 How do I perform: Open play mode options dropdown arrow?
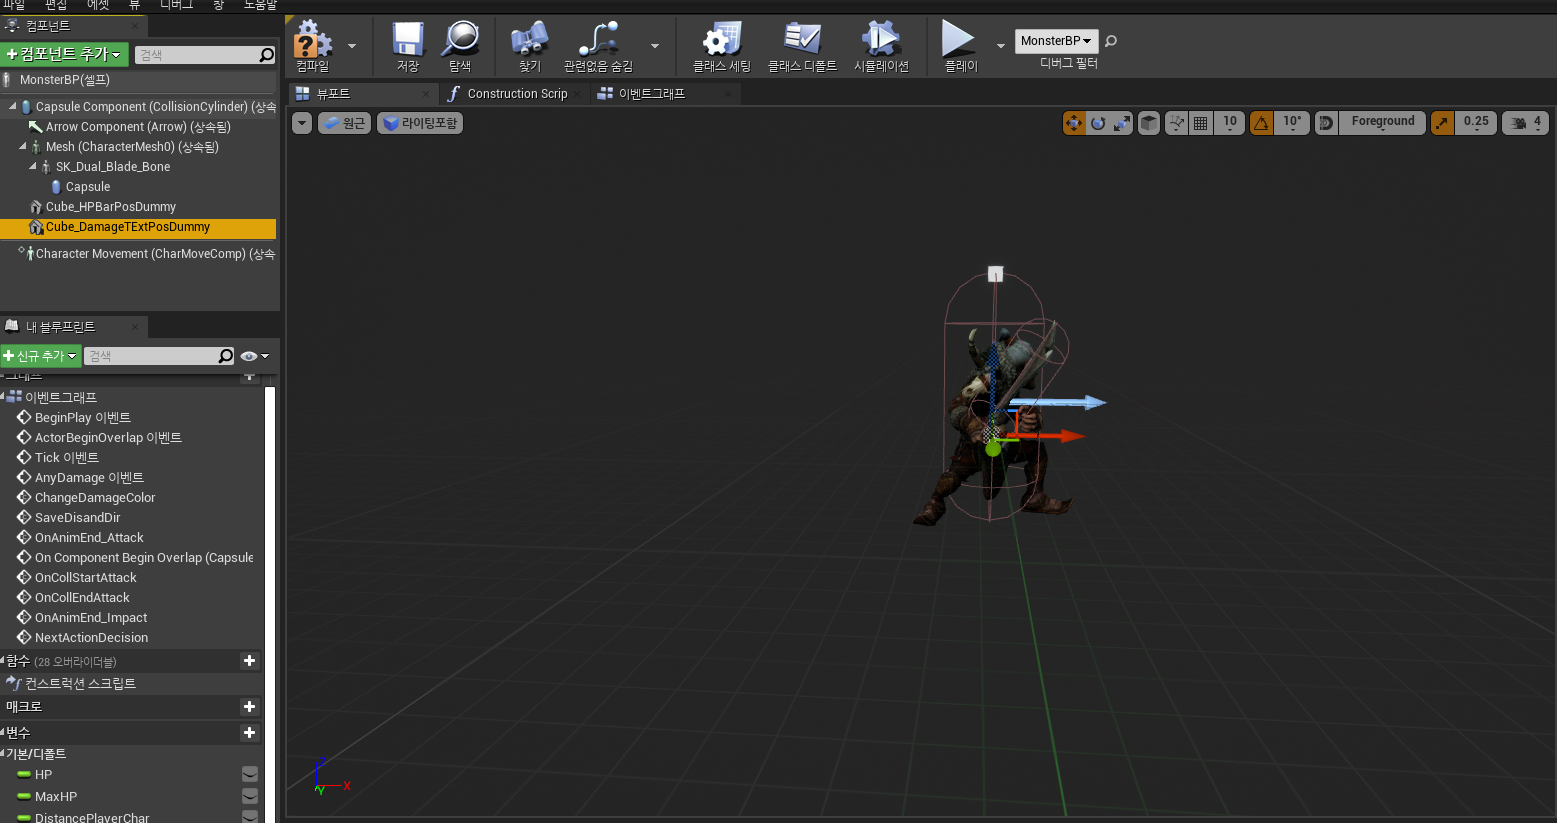1001,46
